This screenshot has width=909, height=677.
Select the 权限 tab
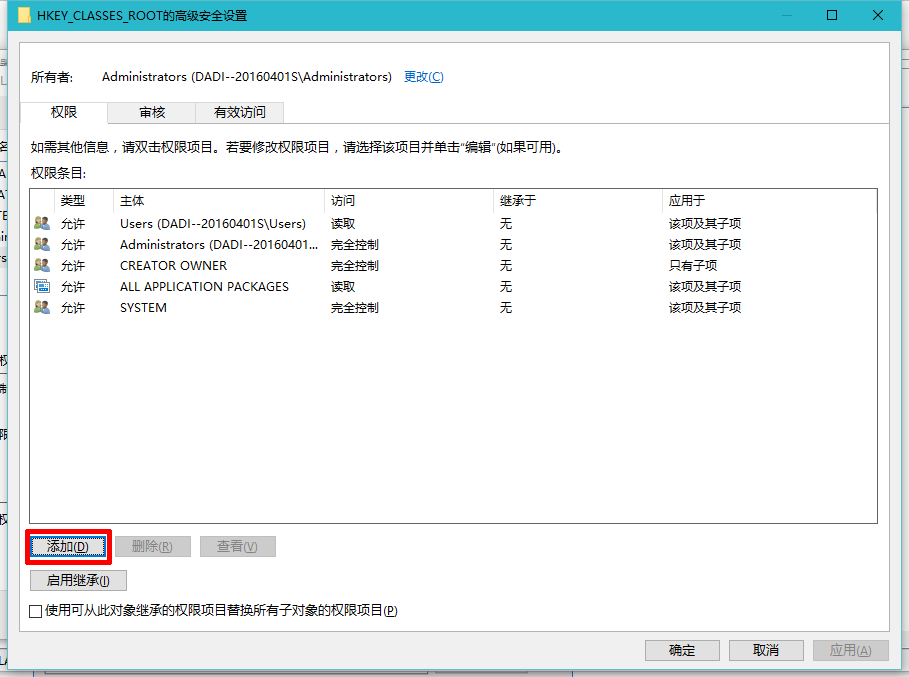point(64,112)
